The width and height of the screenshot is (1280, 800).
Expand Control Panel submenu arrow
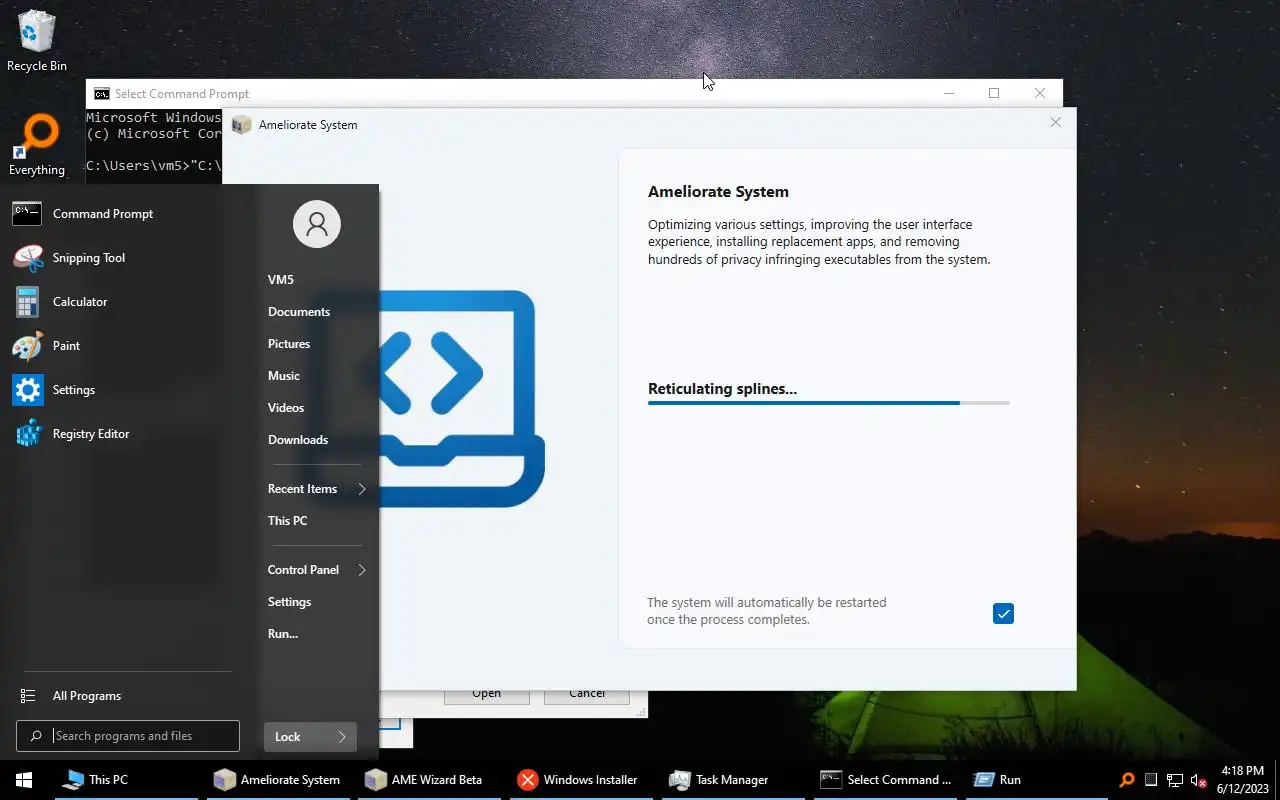(x=362, y=570)
